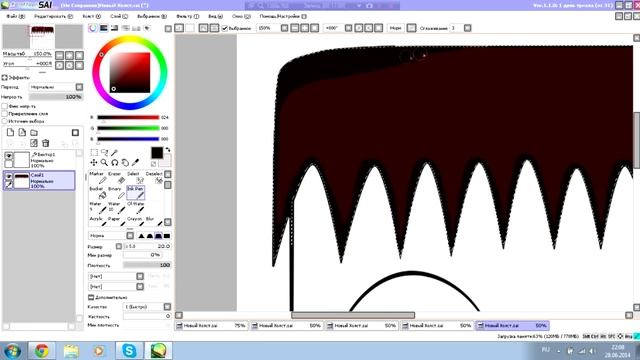Screen dimensions: 640x360
Task: Choose the Binary pen tool
Action: click(117, 193)
